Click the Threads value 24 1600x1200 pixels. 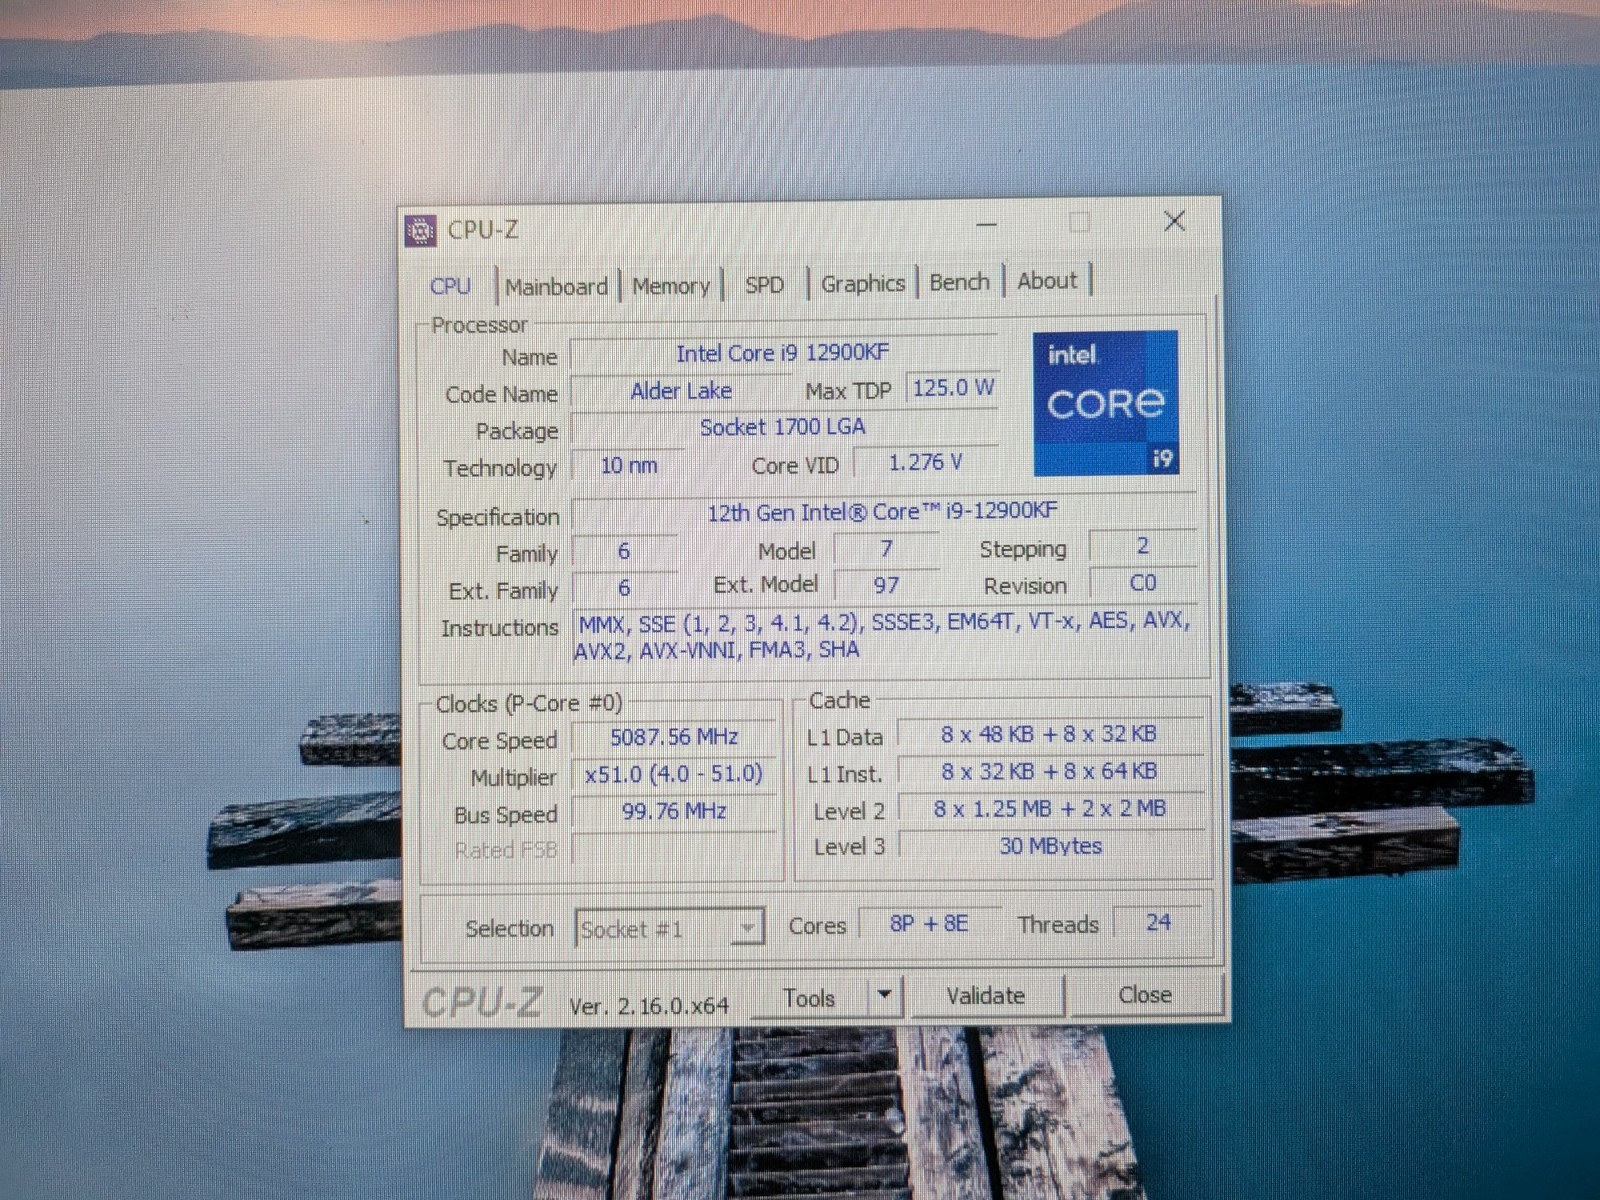click(x=1157, y=922)
